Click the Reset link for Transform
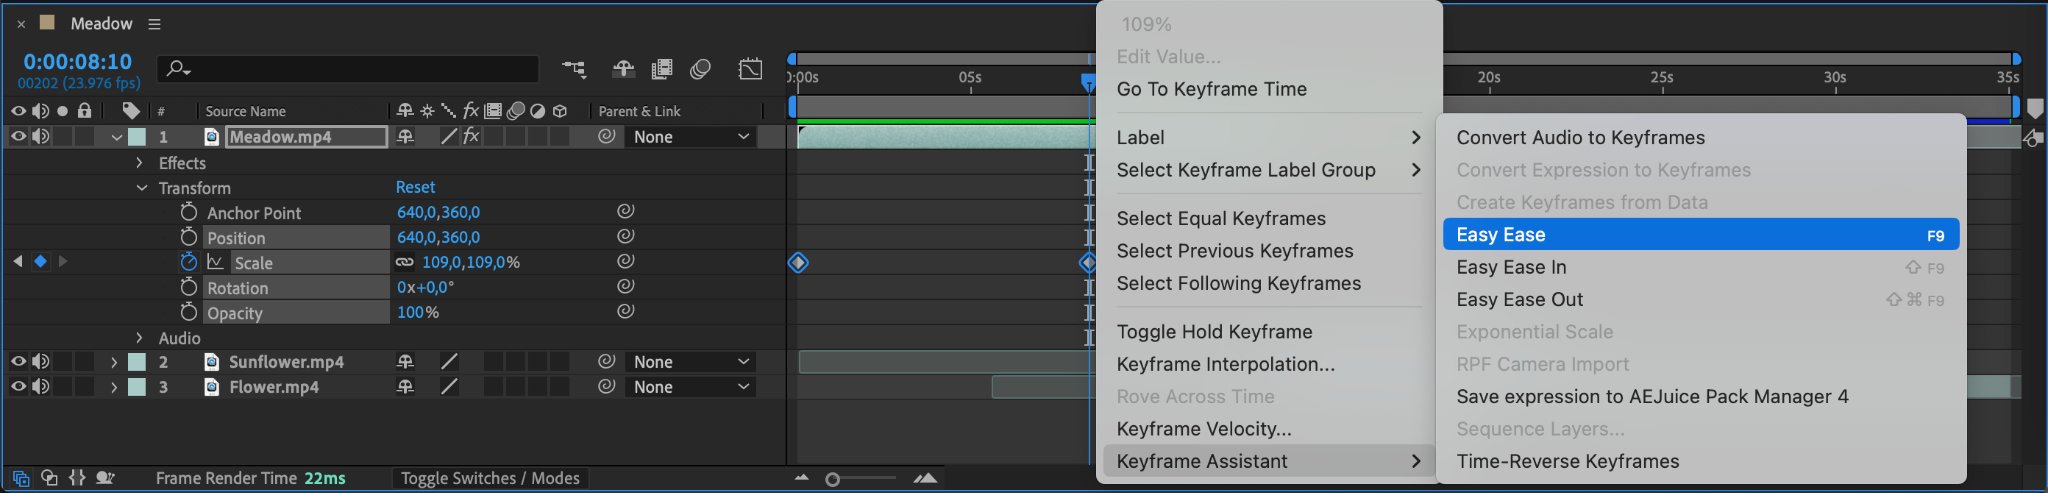This screenshot has height=493, width=2048. click(x=415, y=187)
